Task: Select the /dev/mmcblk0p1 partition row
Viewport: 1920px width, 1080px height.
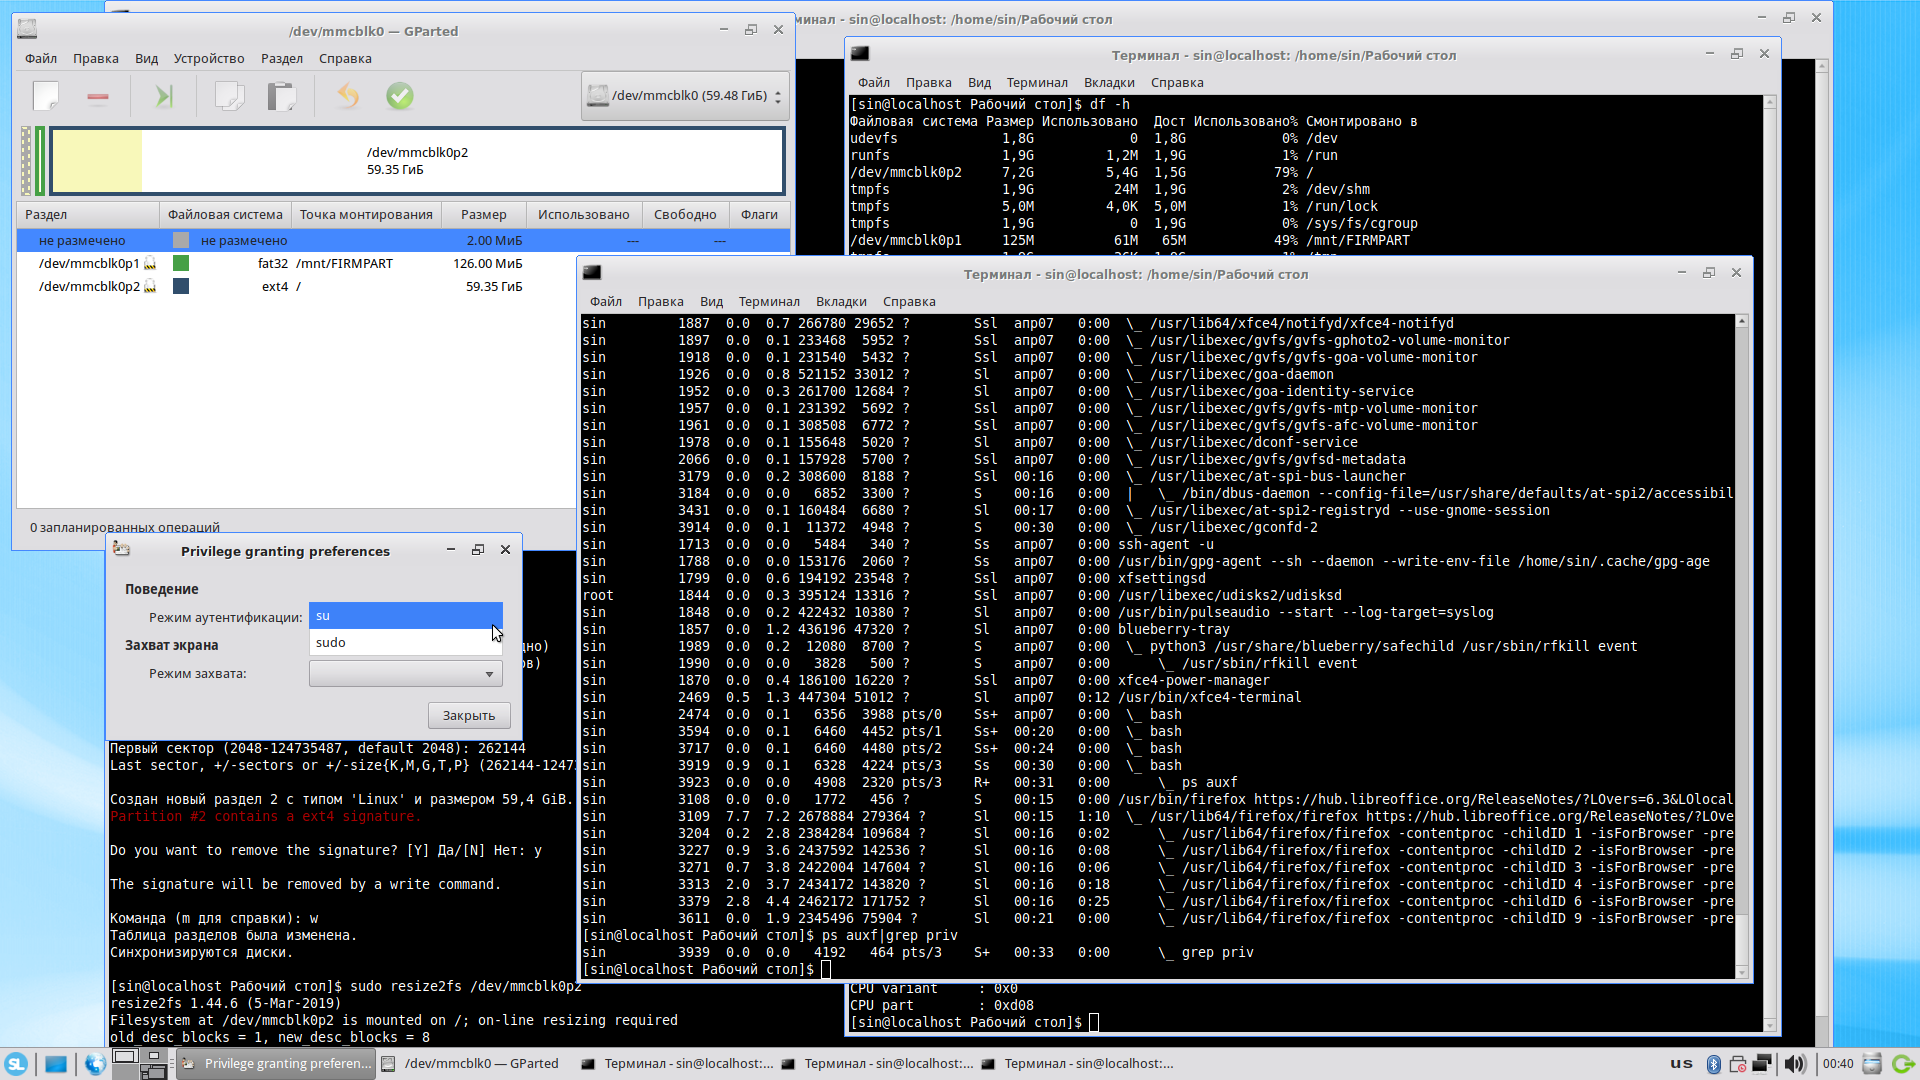Action: (90, 264)
